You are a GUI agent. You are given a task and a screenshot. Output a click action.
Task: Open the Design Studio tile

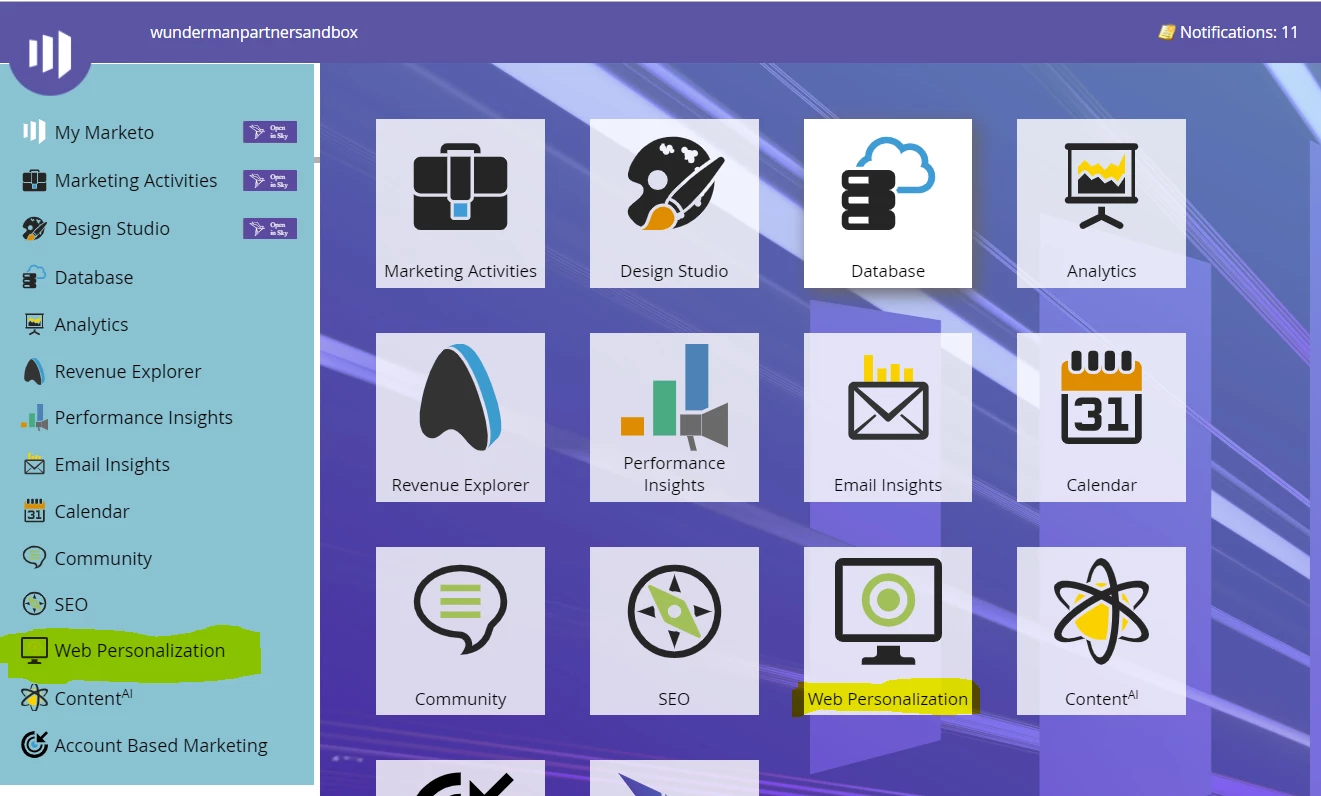coord(674,204)
